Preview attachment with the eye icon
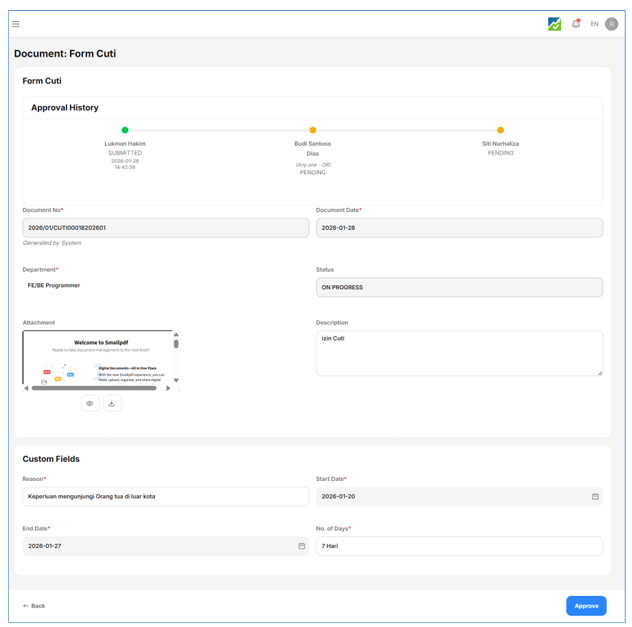Image resolution: width=632 pixels, height=627 pixels. pyautogui.click(x=90, y=404)
